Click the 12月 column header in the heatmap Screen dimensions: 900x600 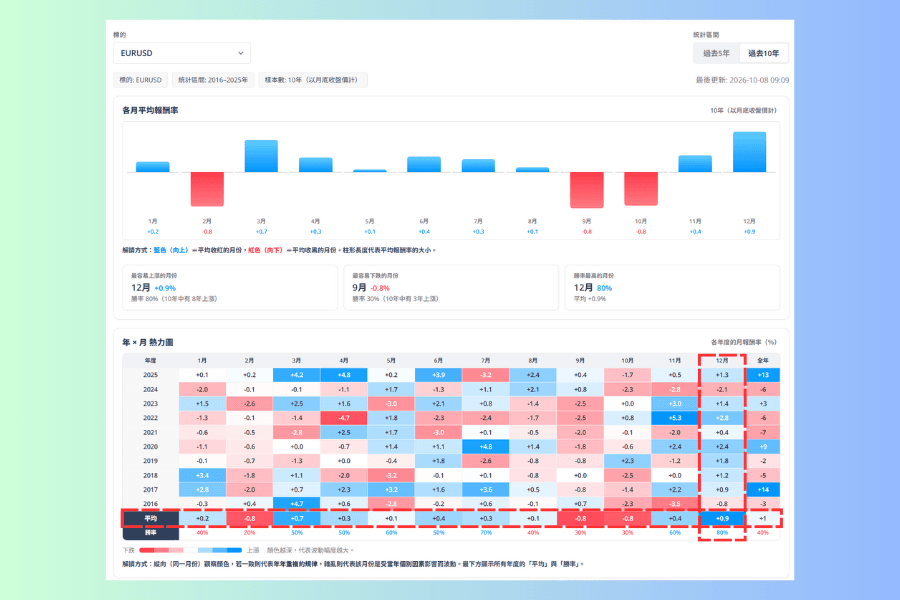722,361
